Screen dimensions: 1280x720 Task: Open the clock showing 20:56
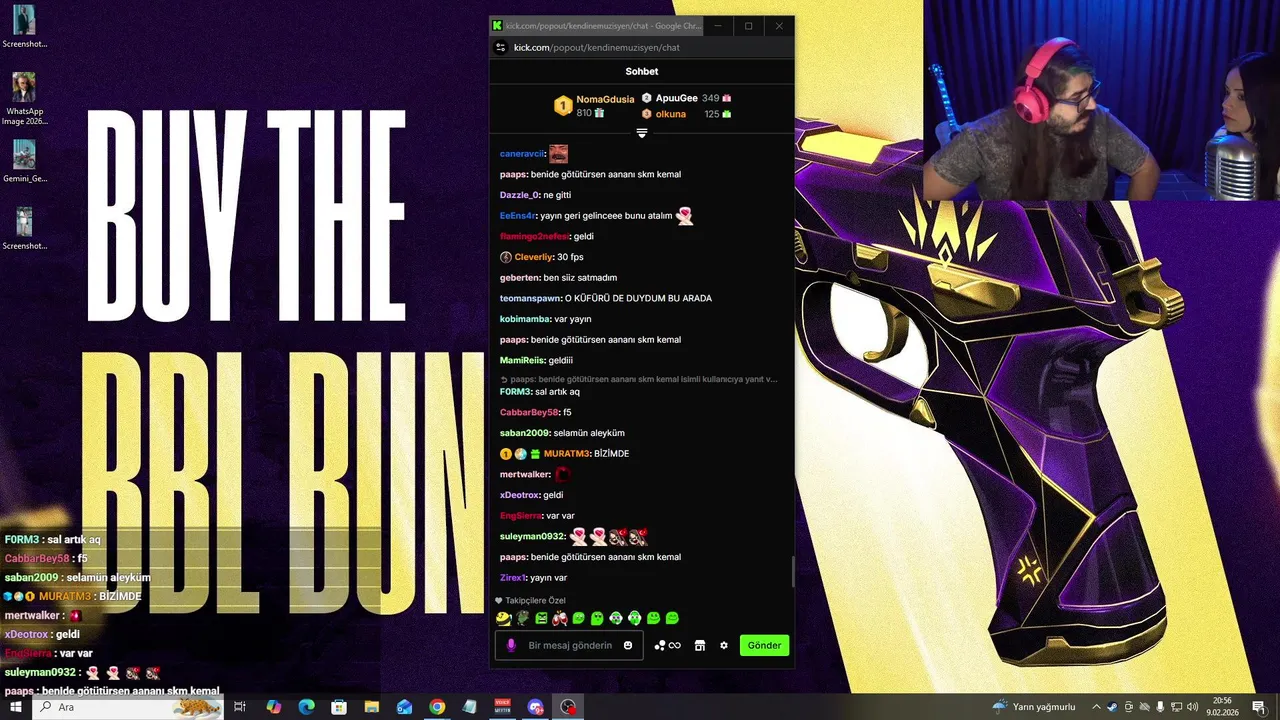point(1222,707)
